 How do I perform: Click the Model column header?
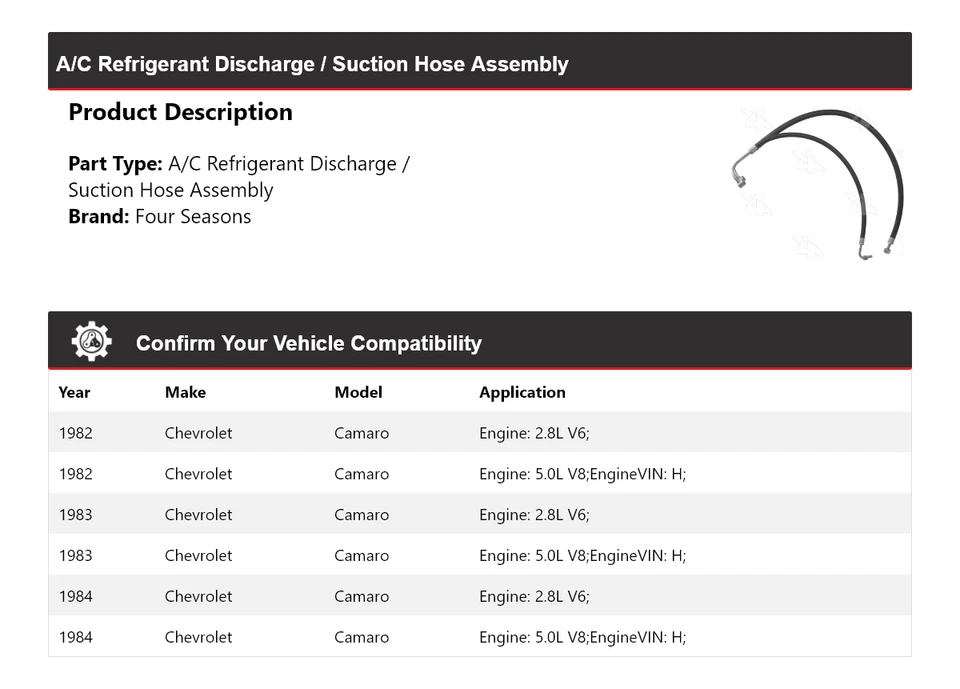click(x=358, y=392)
